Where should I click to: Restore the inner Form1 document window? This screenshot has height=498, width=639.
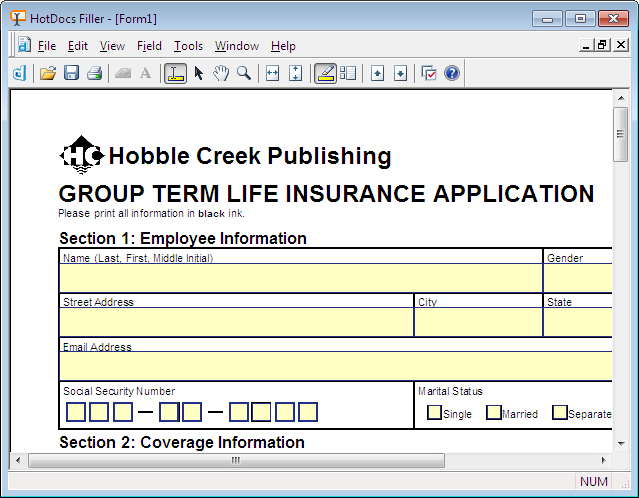click(x=603, y=45)
